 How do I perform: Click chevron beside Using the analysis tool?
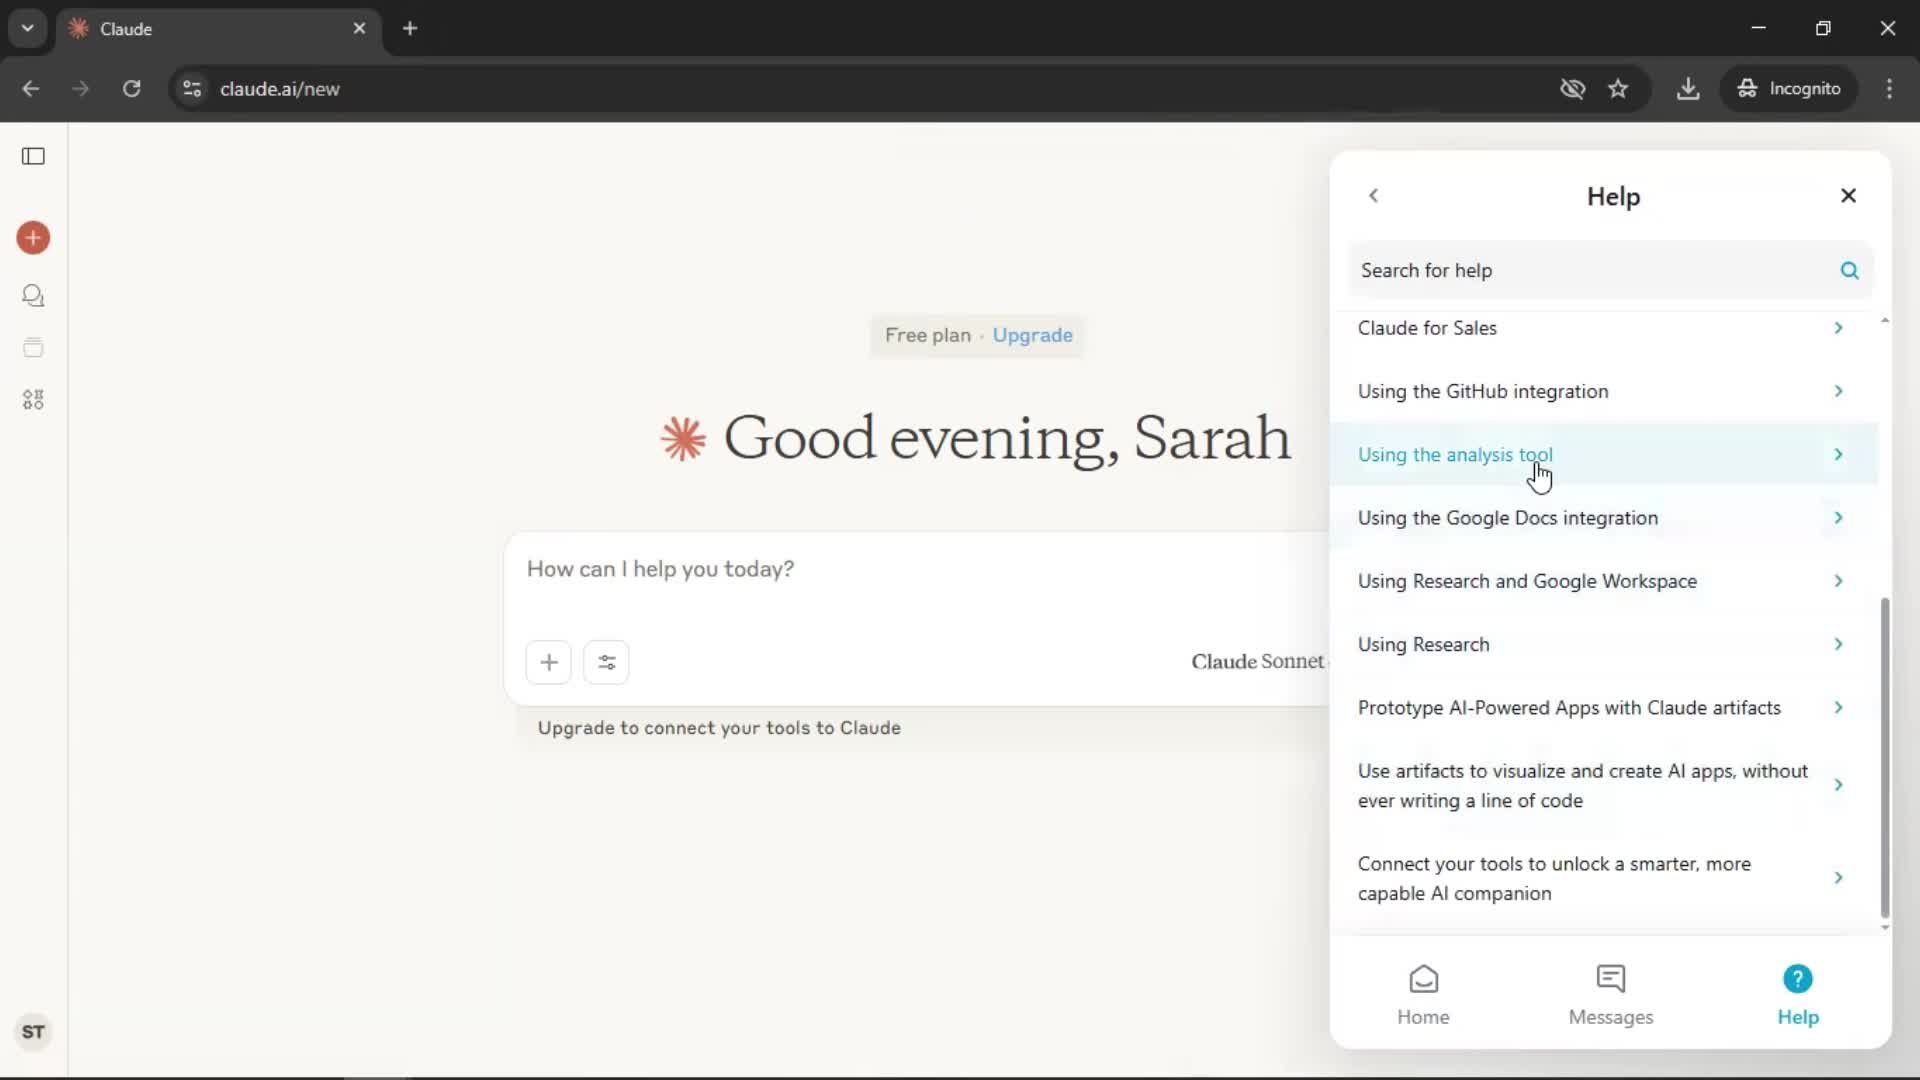coord(1838,454)
